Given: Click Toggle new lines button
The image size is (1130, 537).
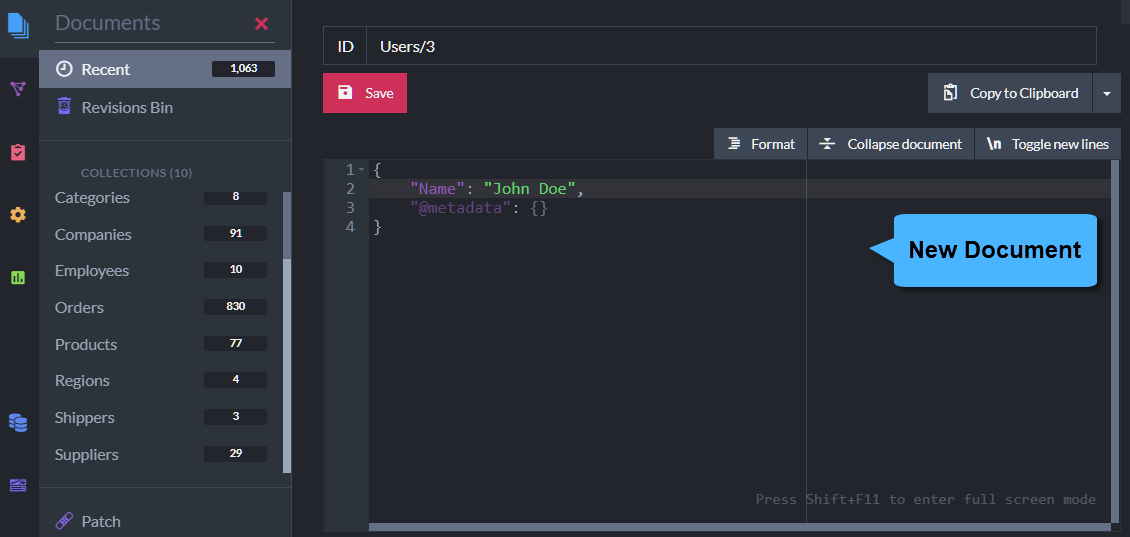Looking at the screenshot, I should click(1048, 143).
